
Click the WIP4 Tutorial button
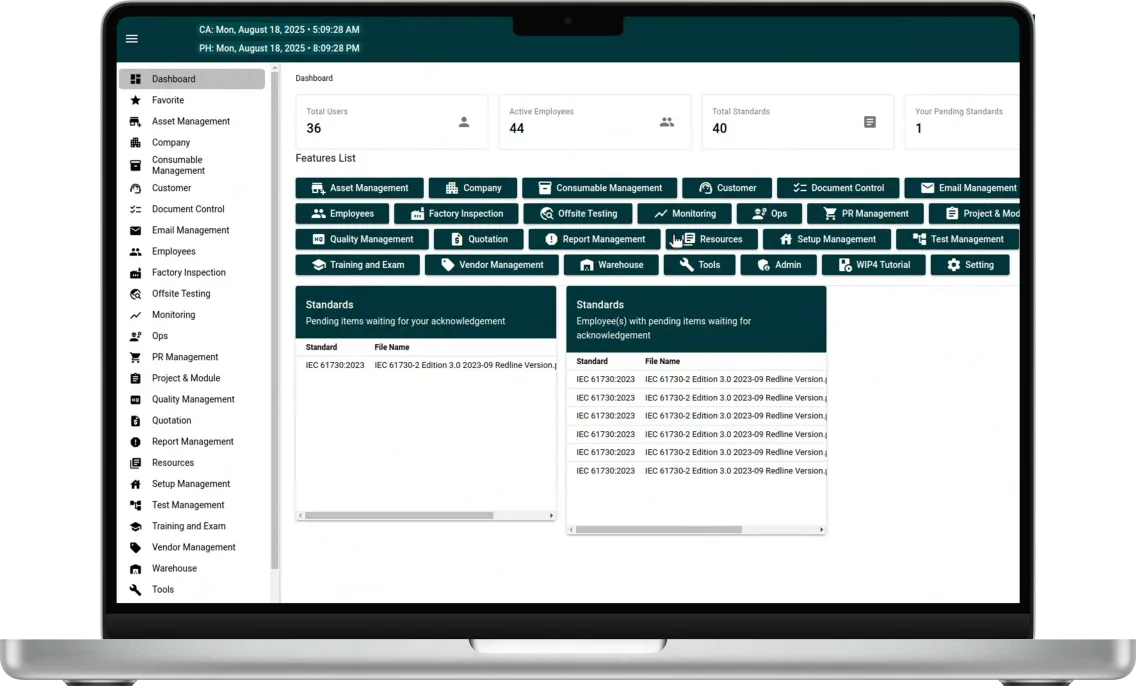click(x=873, y=265)
